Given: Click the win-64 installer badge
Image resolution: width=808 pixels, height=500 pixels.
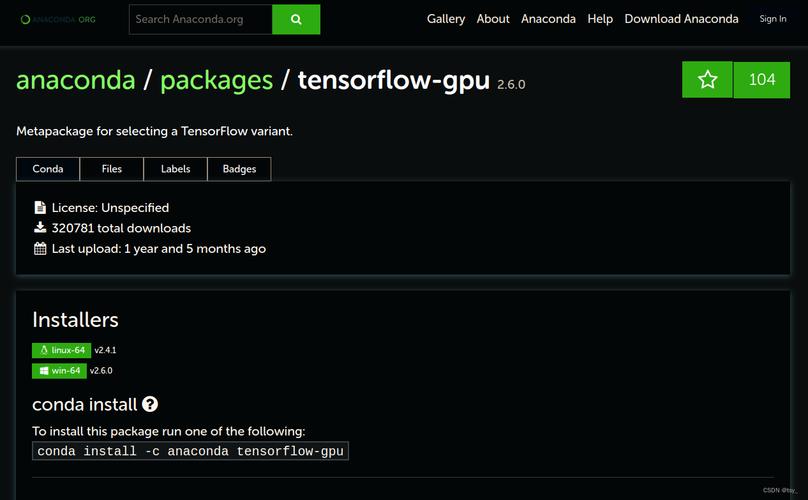Looking at the screenshot, I should [59, 371].
